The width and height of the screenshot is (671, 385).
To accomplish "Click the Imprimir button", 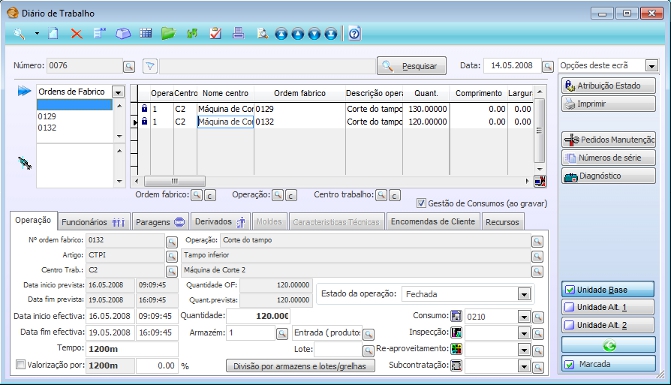I will coord(608,104).
